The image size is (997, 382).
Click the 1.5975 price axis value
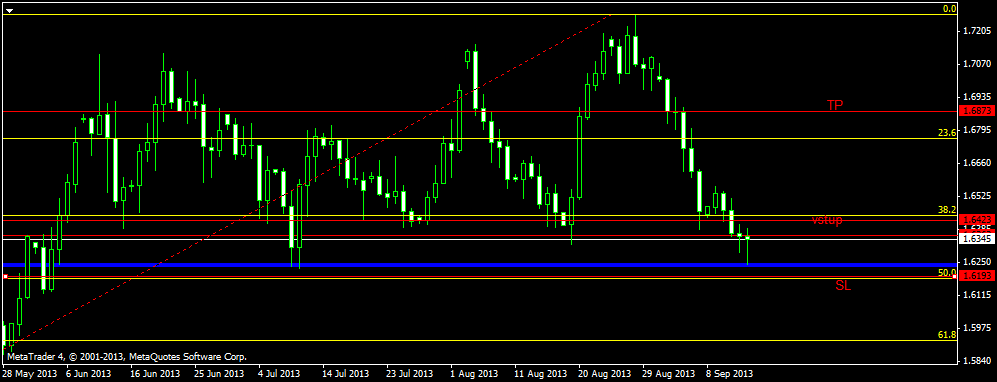pos(978,328)
